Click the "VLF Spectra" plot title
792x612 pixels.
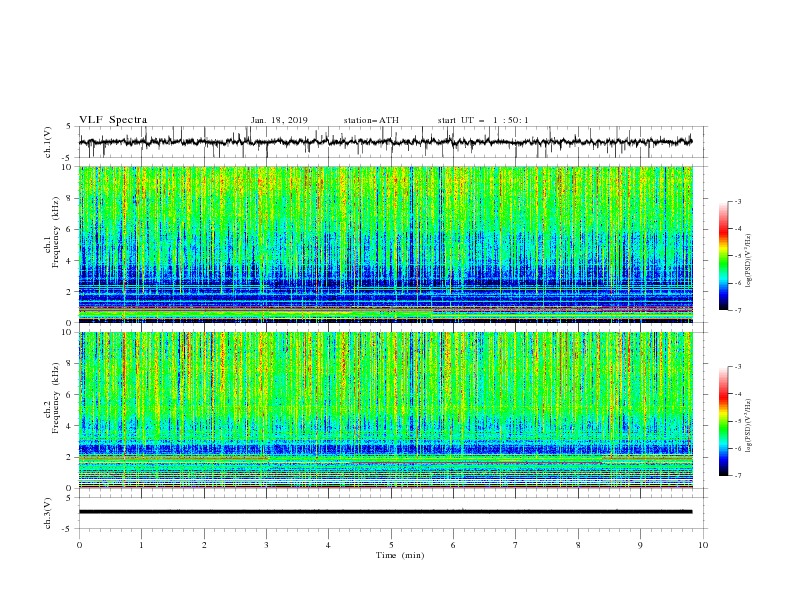point(113,120)
